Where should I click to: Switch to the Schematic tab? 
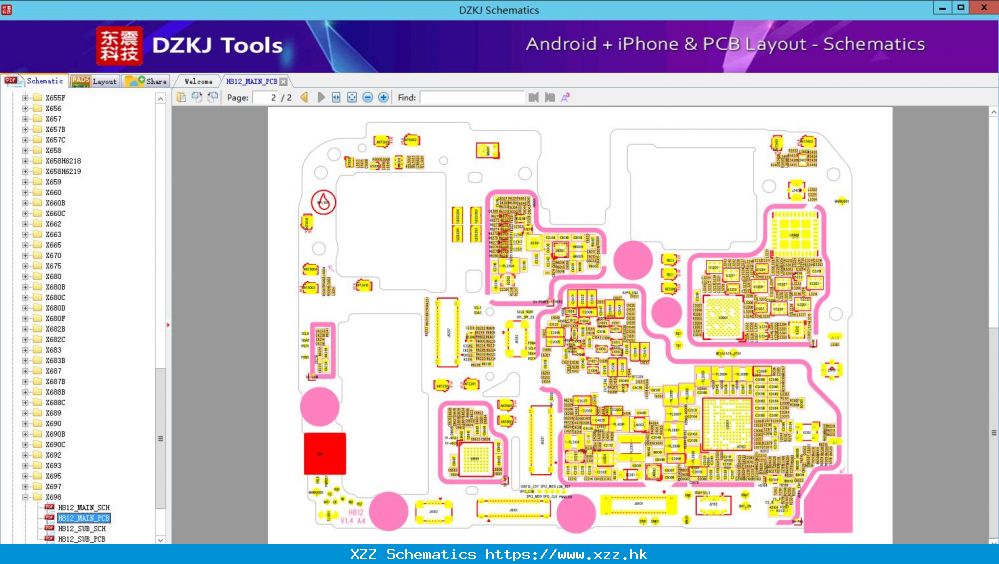click(x=34, y=81)
